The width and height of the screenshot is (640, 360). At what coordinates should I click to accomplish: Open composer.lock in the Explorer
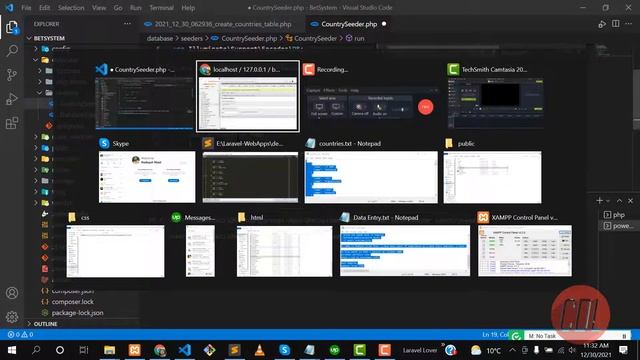(x=73, y=302)
